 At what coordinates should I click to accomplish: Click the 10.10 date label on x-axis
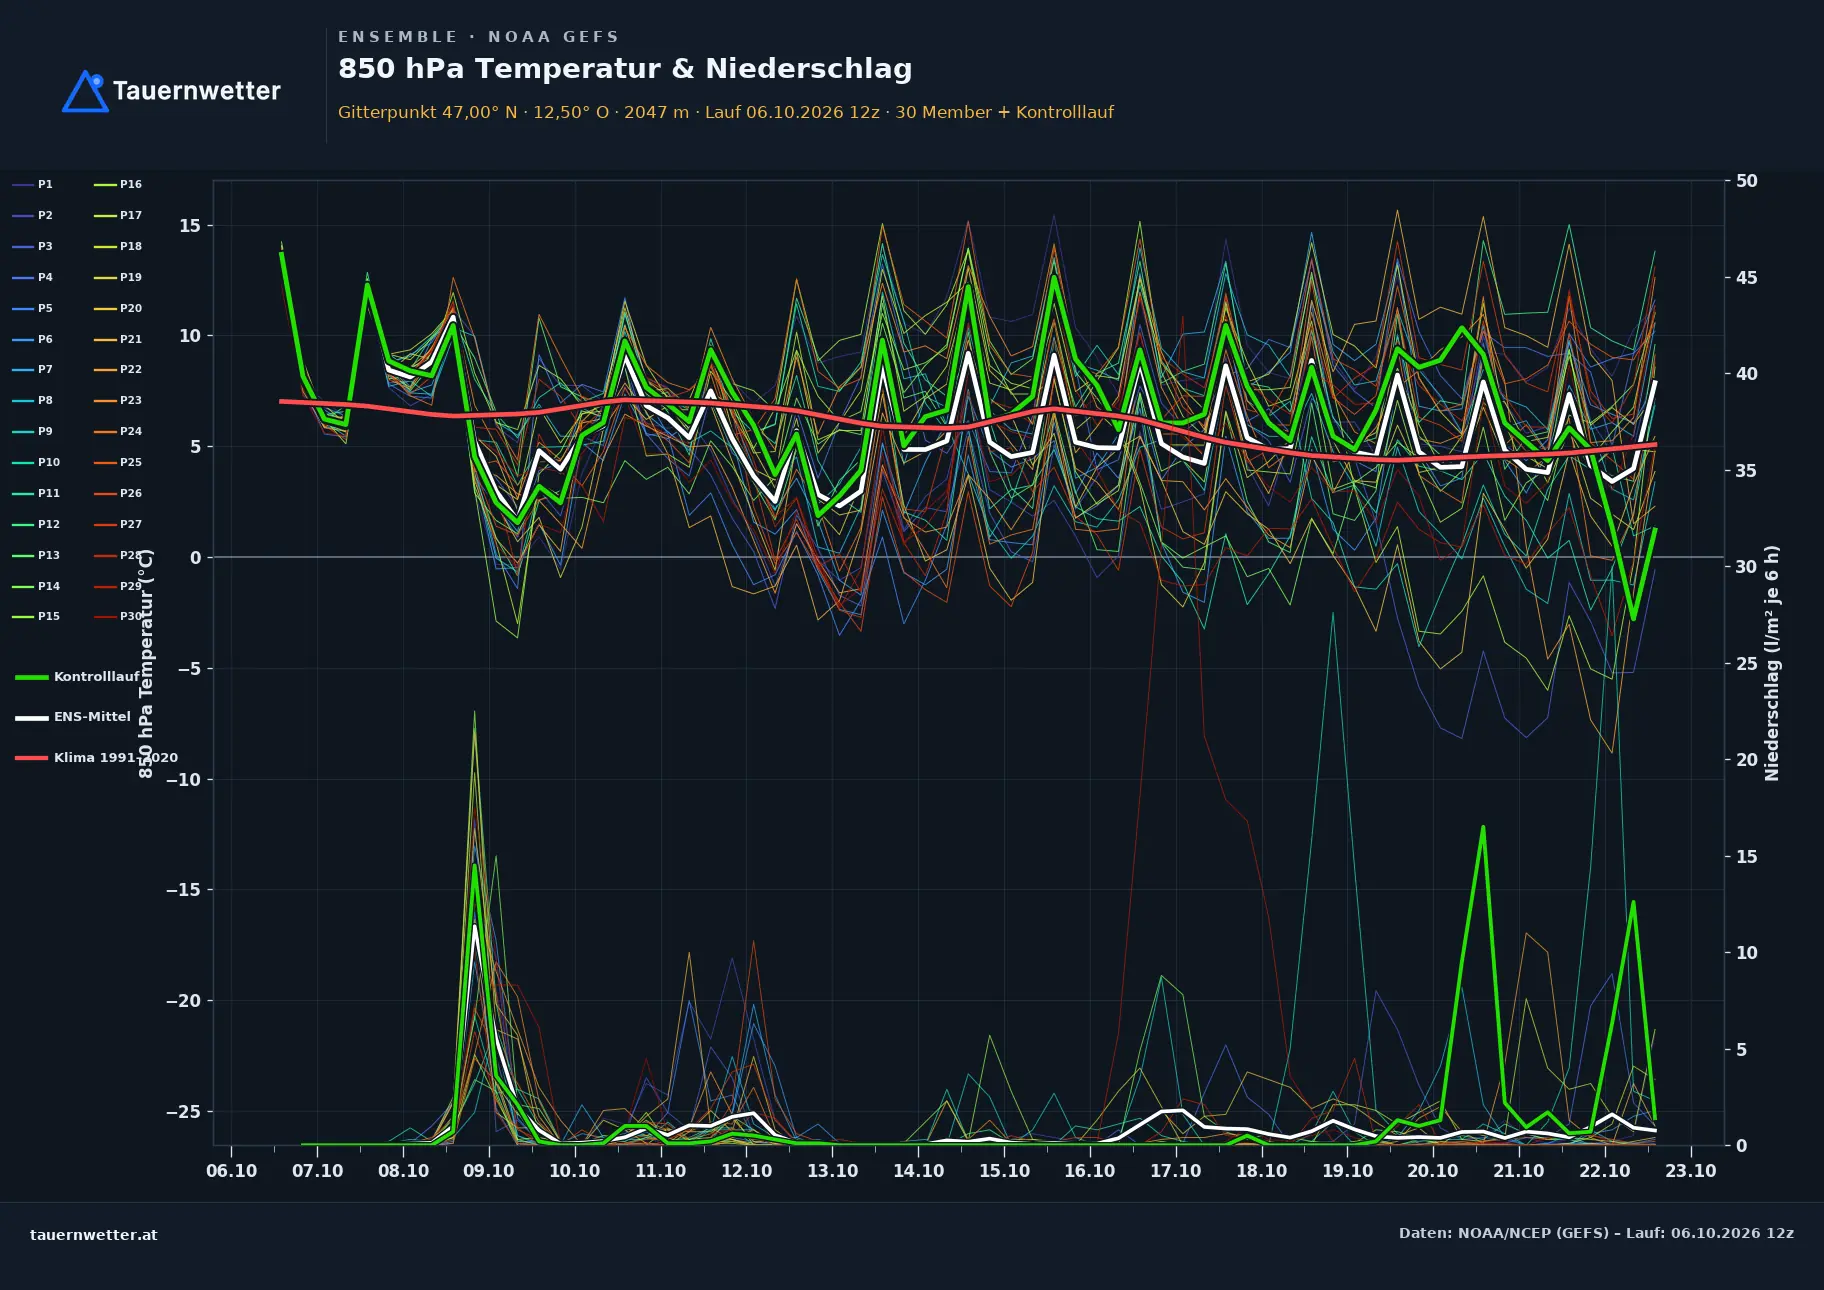(x=575, y=1171)
